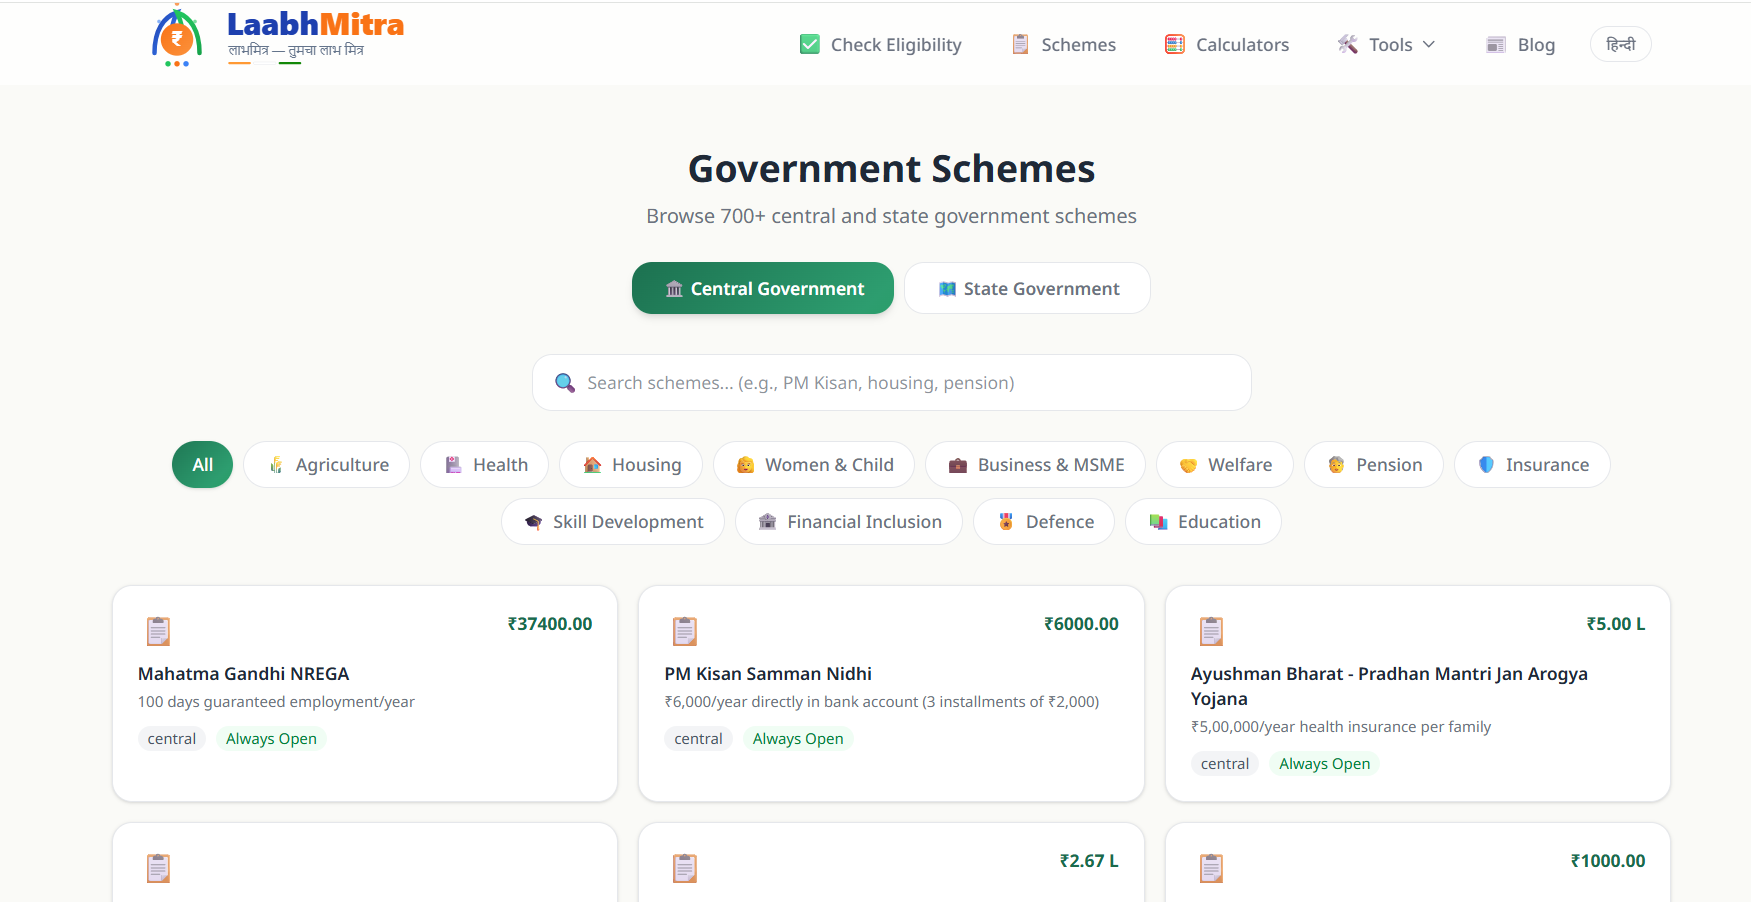The width and height of the screenshot is (1751, 902).
Task: Click the Blog book icon
Action: coord(1495,44)
